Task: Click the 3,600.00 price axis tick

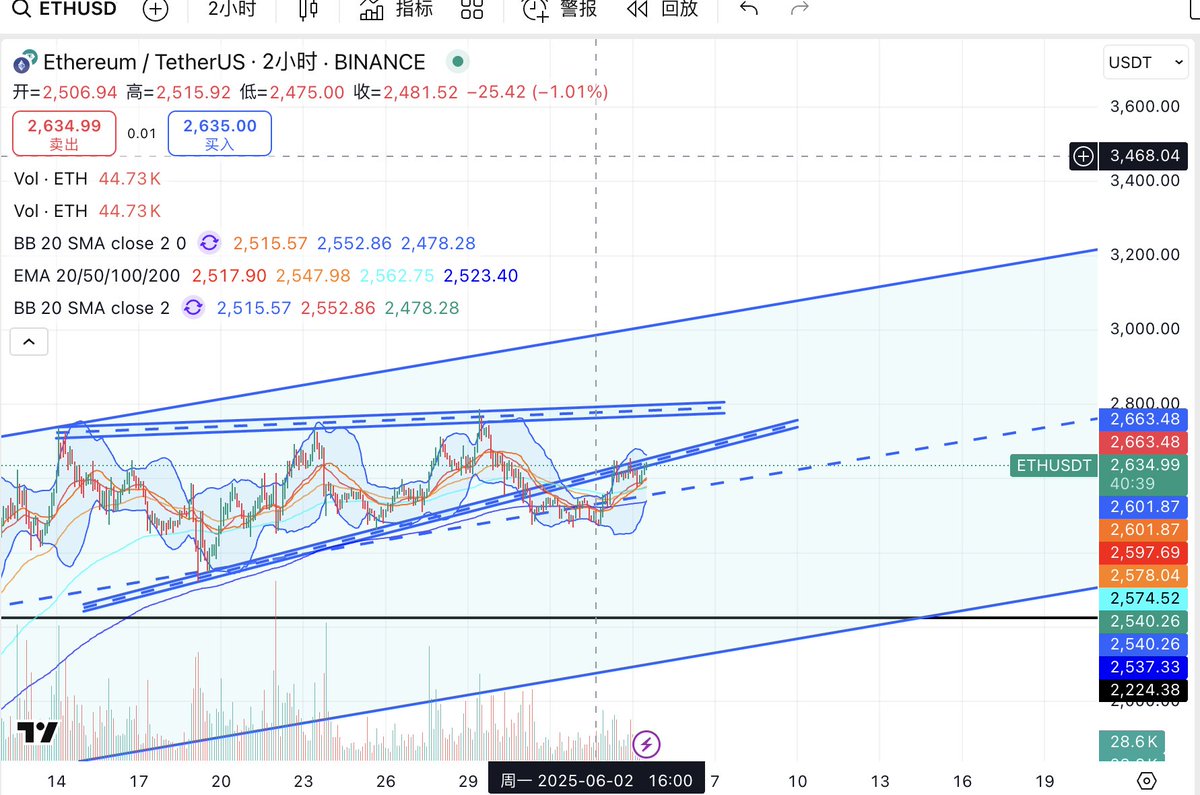Action: point(1145,106)
